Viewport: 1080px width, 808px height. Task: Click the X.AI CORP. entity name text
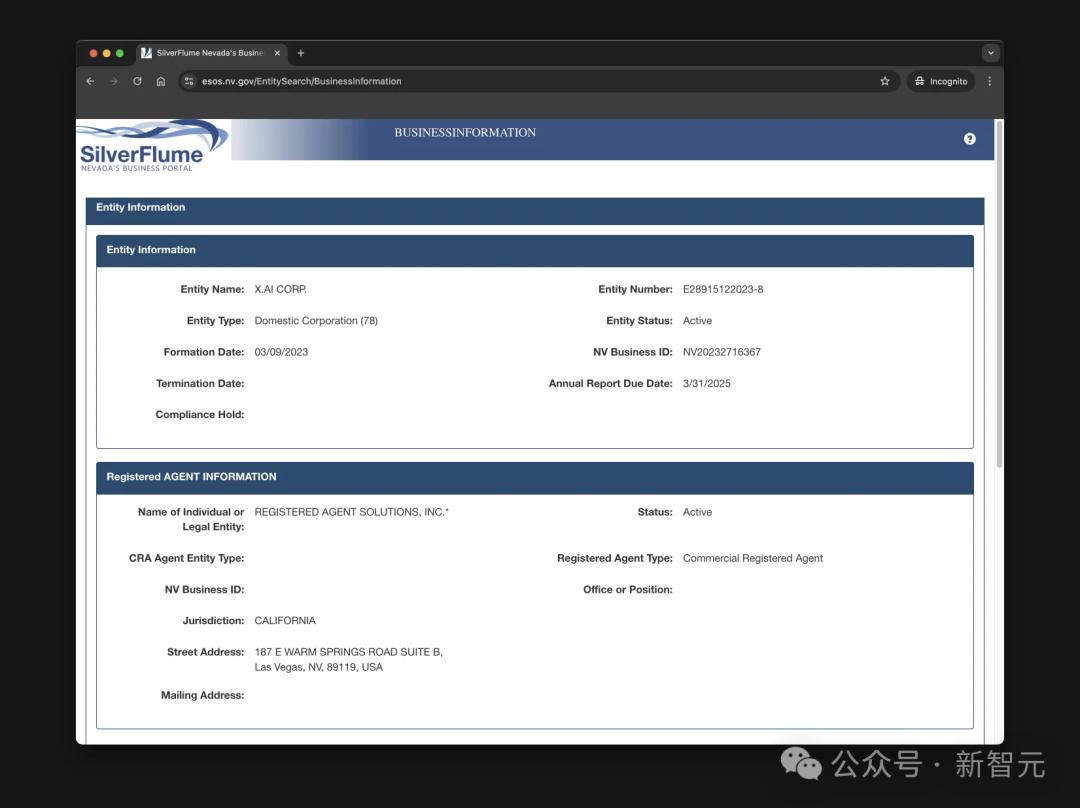[x=280, y=290]
